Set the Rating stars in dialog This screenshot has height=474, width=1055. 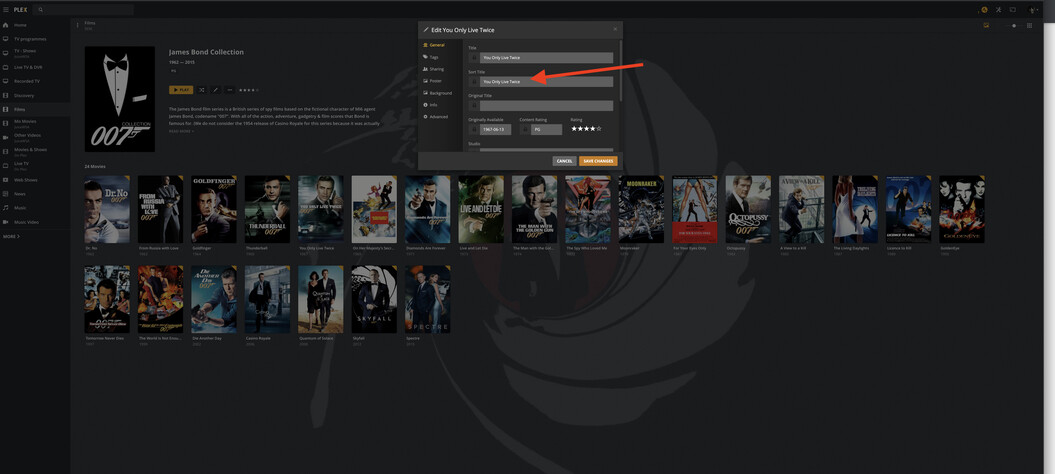(586, 129)
